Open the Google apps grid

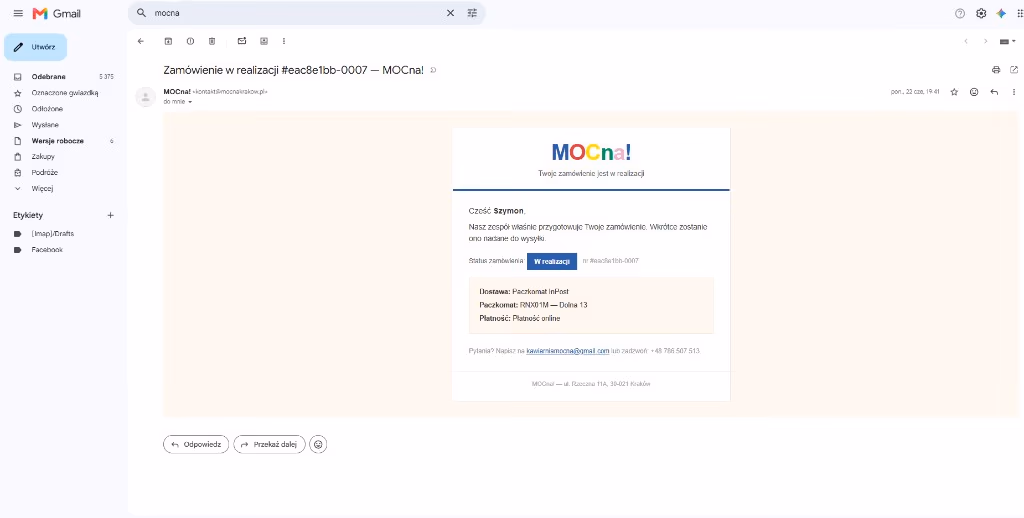(x=1020, y=13)
